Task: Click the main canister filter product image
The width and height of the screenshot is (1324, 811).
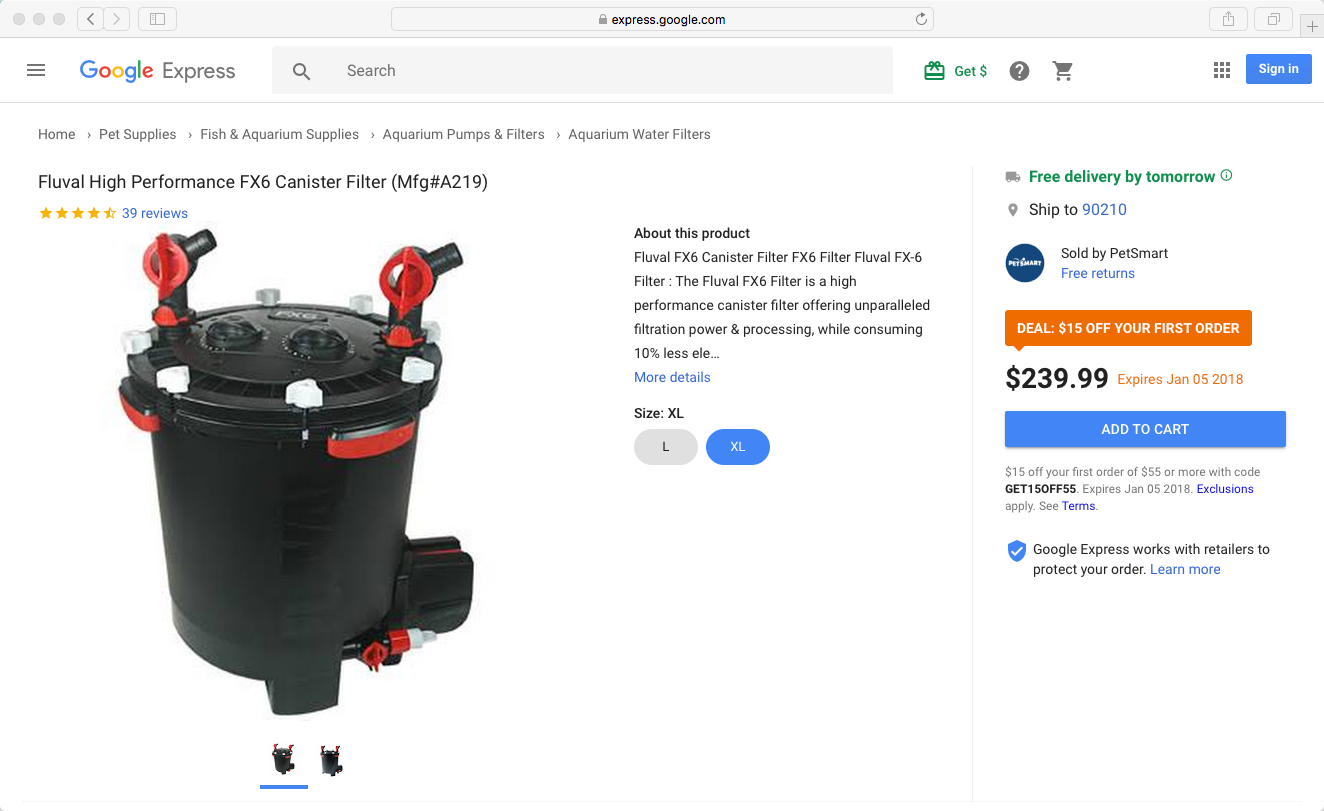Action: [x=295, y=472]
